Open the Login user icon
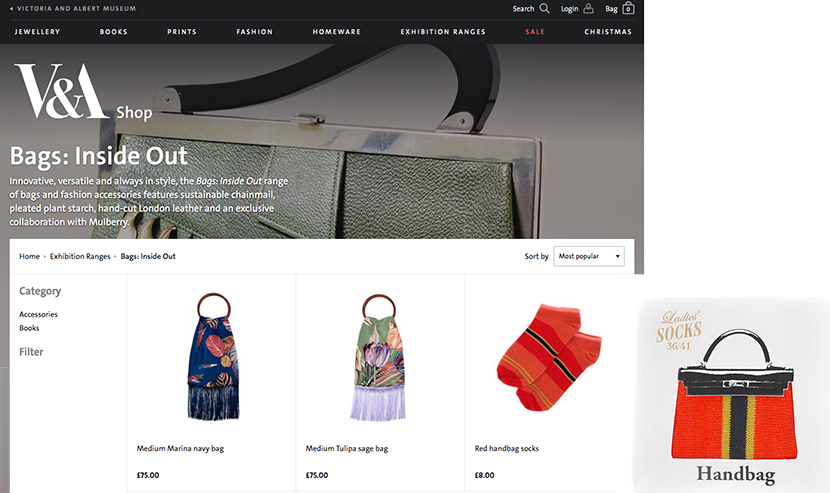Screen dimensions: 830x493 pos(588,8)
